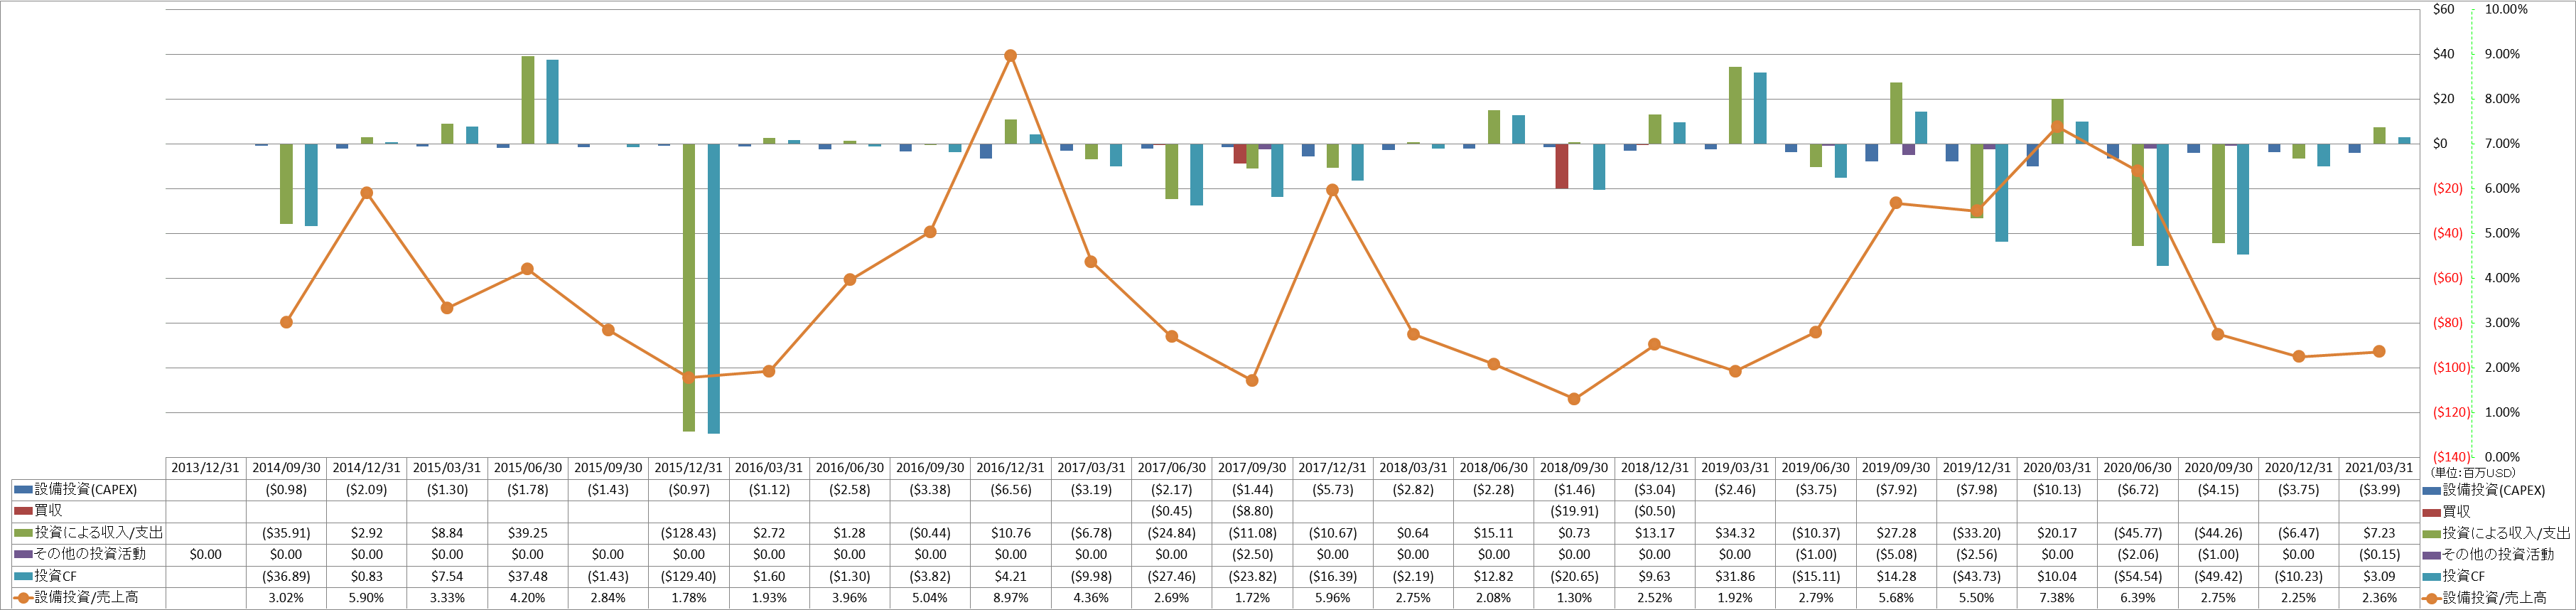This screenshot has width=2576, height=610.
Task: Click the ($19.91) acquisition cell
Action: (x=1574, y=511)
